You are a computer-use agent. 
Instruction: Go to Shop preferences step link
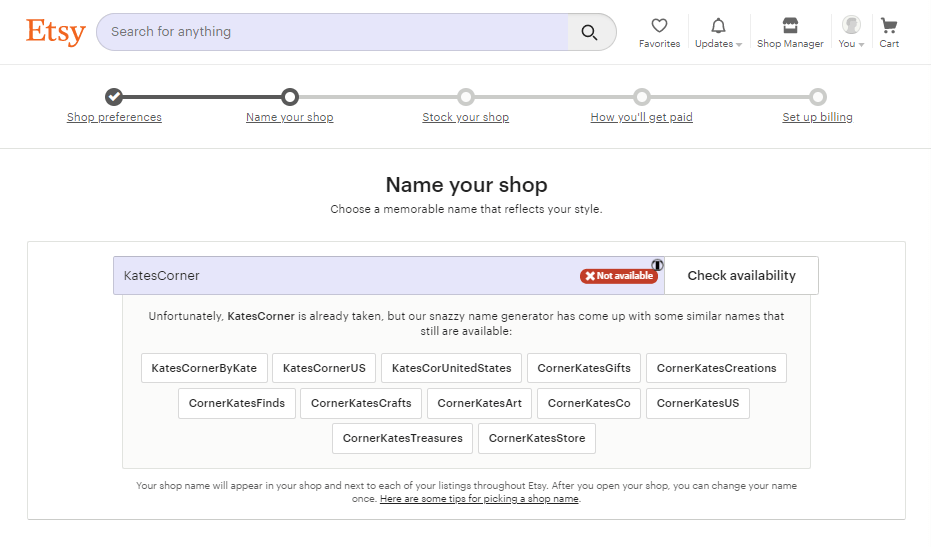114,117
